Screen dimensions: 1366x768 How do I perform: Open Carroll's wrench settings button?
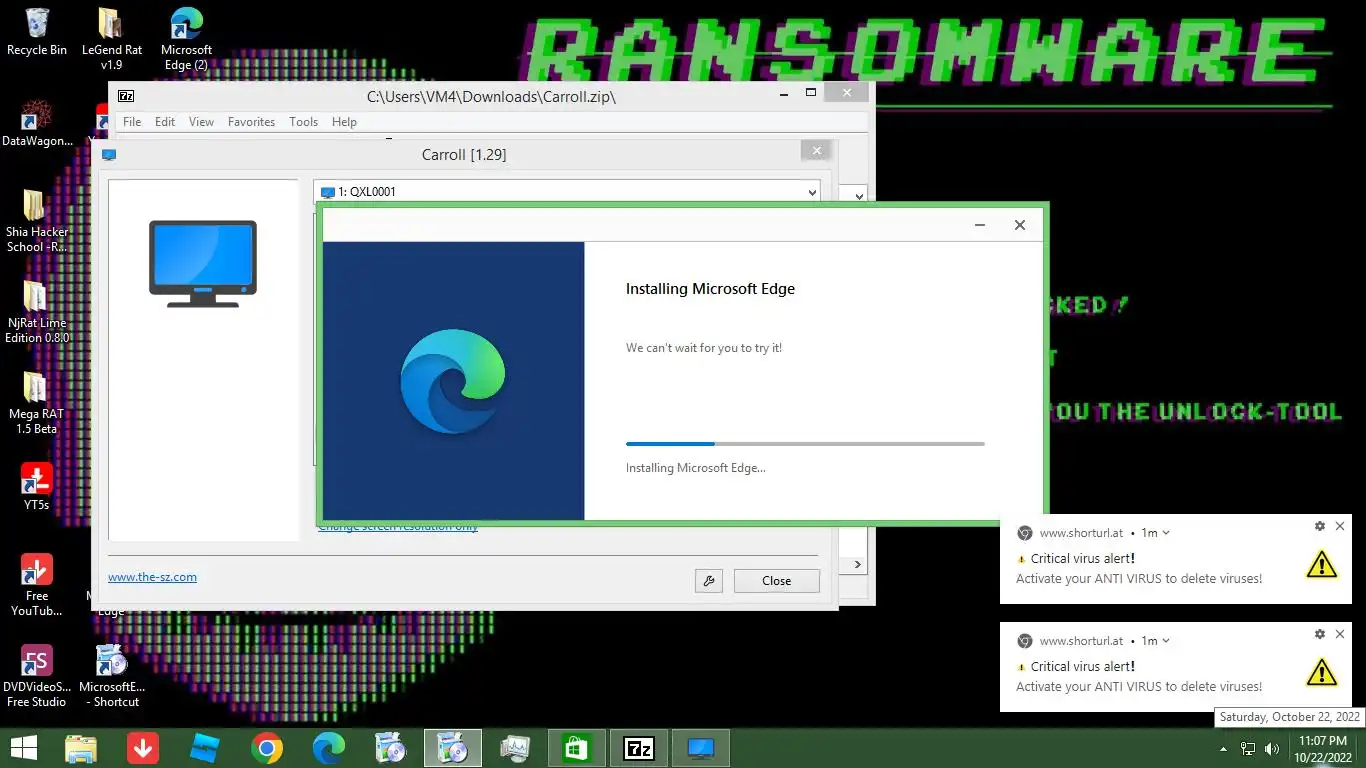point(709,581)
